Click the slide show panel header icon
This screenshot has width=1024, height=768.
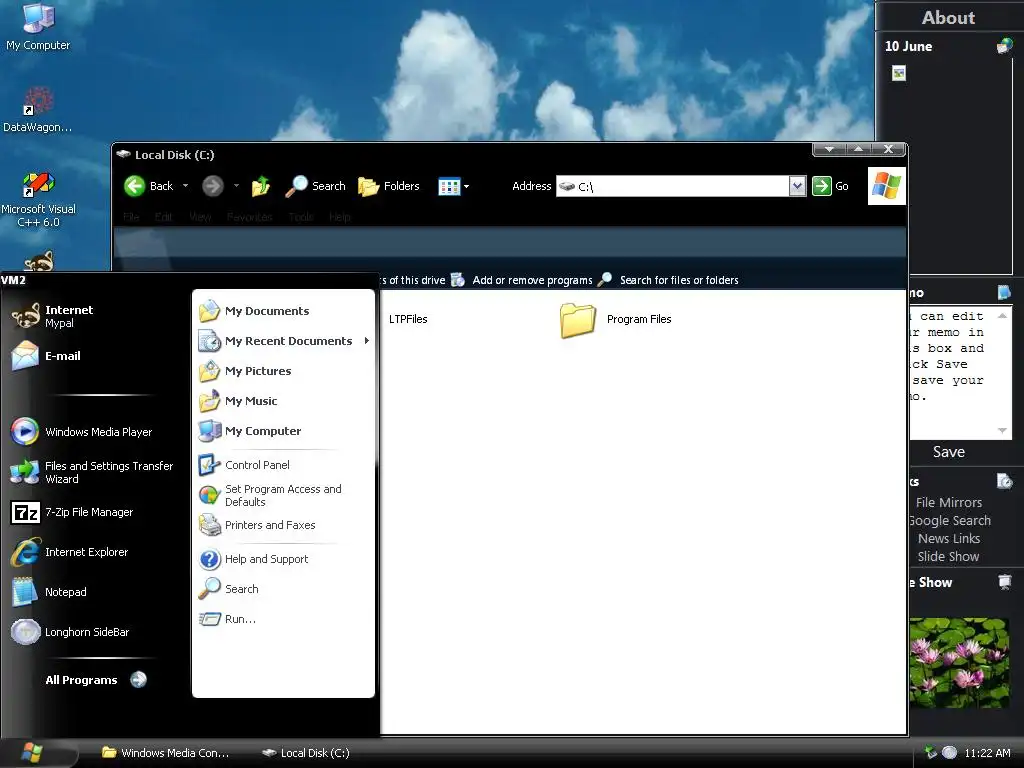pos(1004,581)
